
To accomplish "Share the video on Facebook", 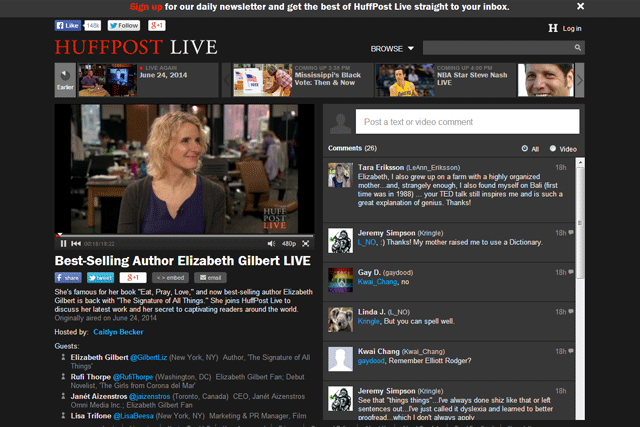I will pos(68,278).
